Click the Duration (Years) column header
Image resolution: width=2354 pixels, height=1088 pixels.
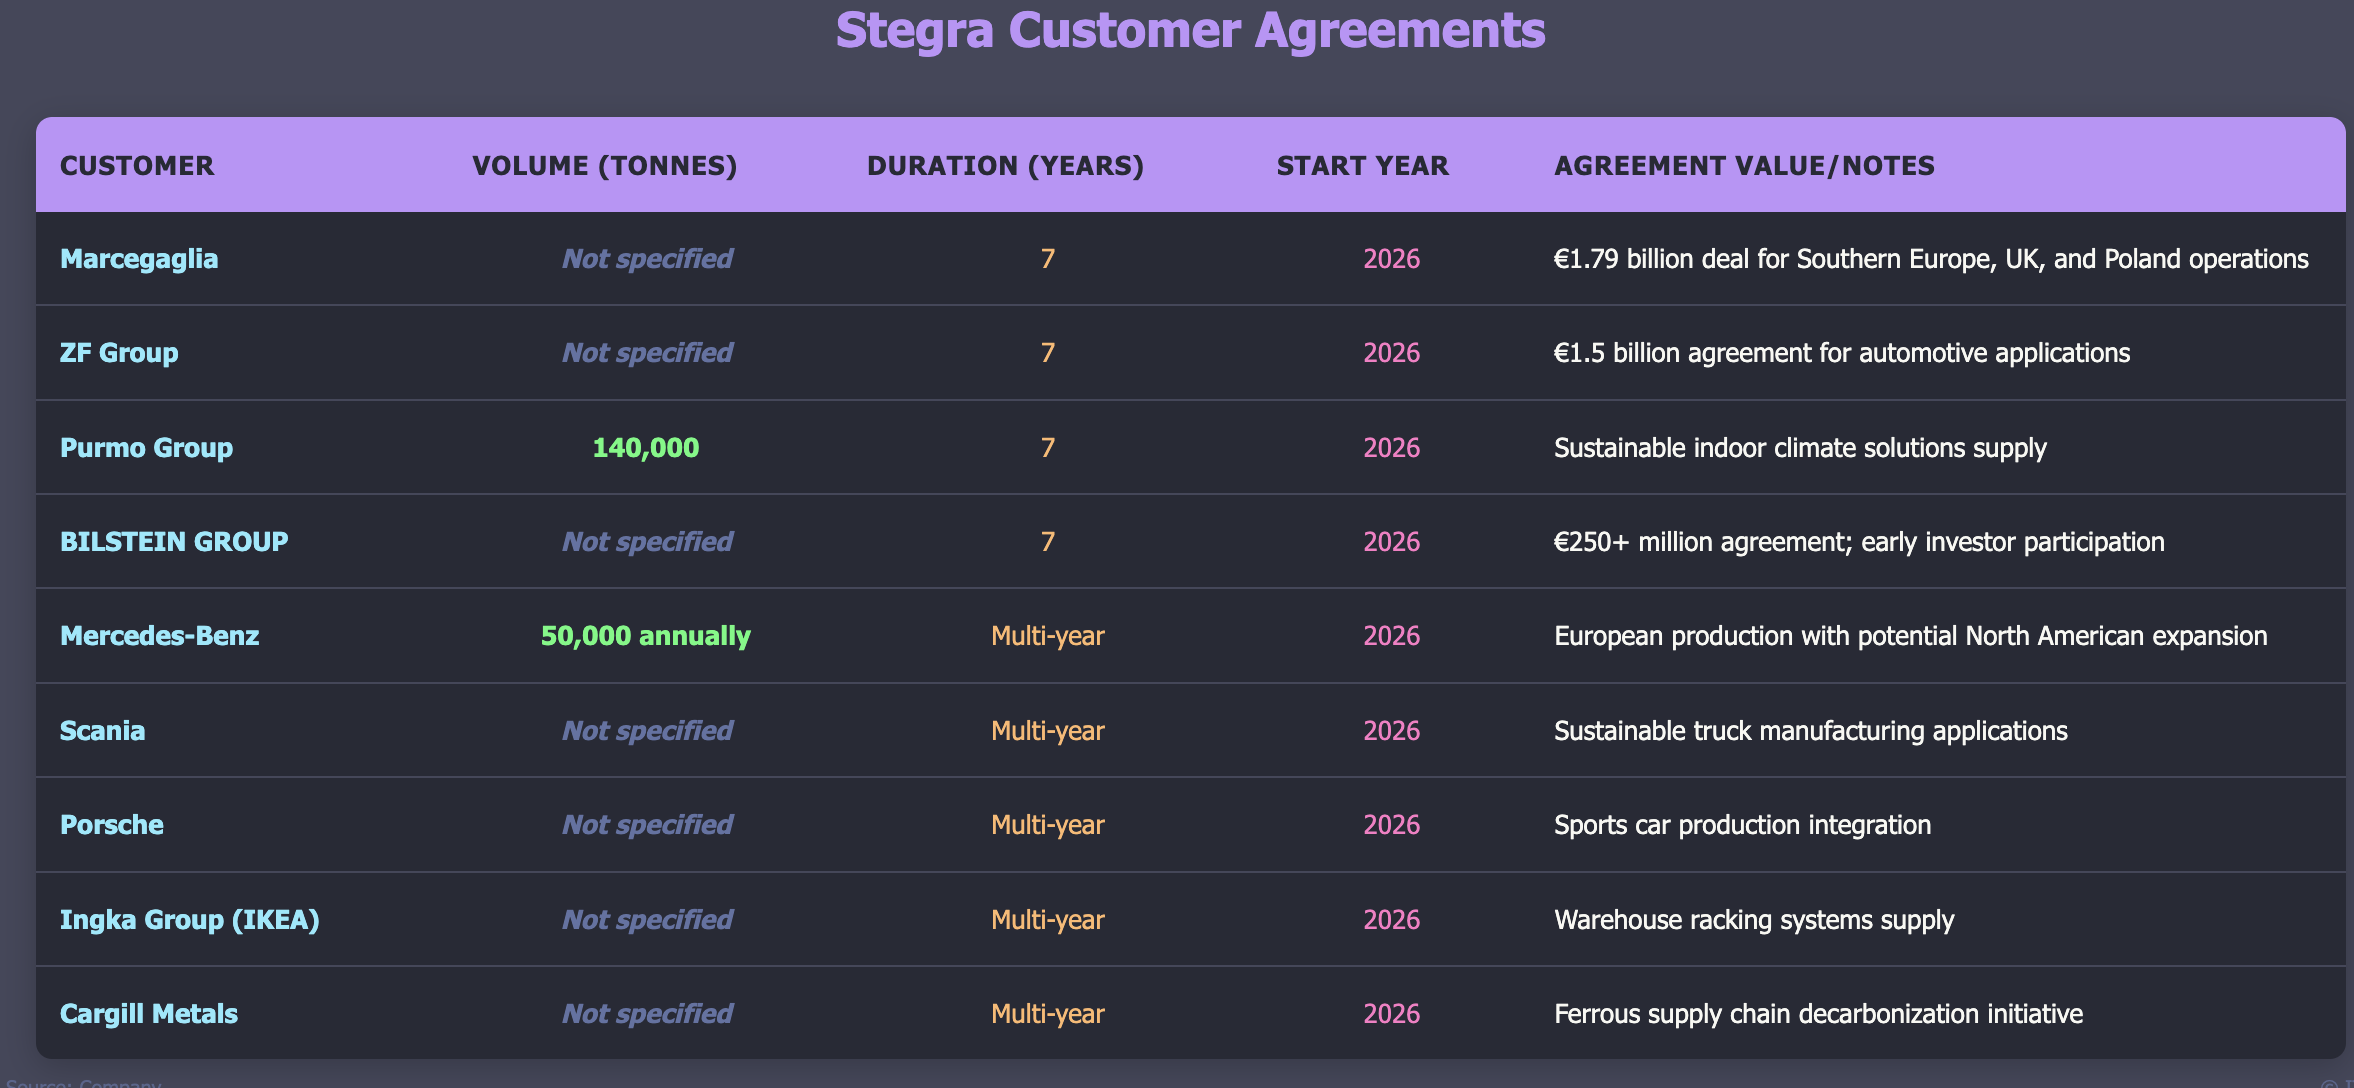point(1005,166)
